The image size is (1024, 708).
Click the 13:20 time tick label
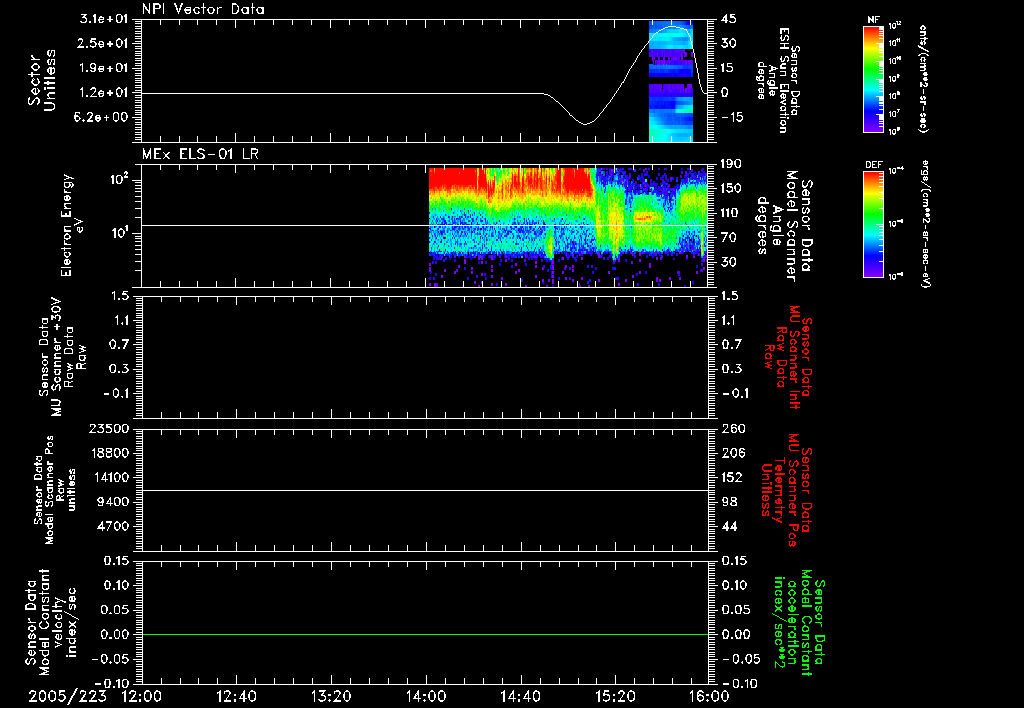[x=331, y=696]
